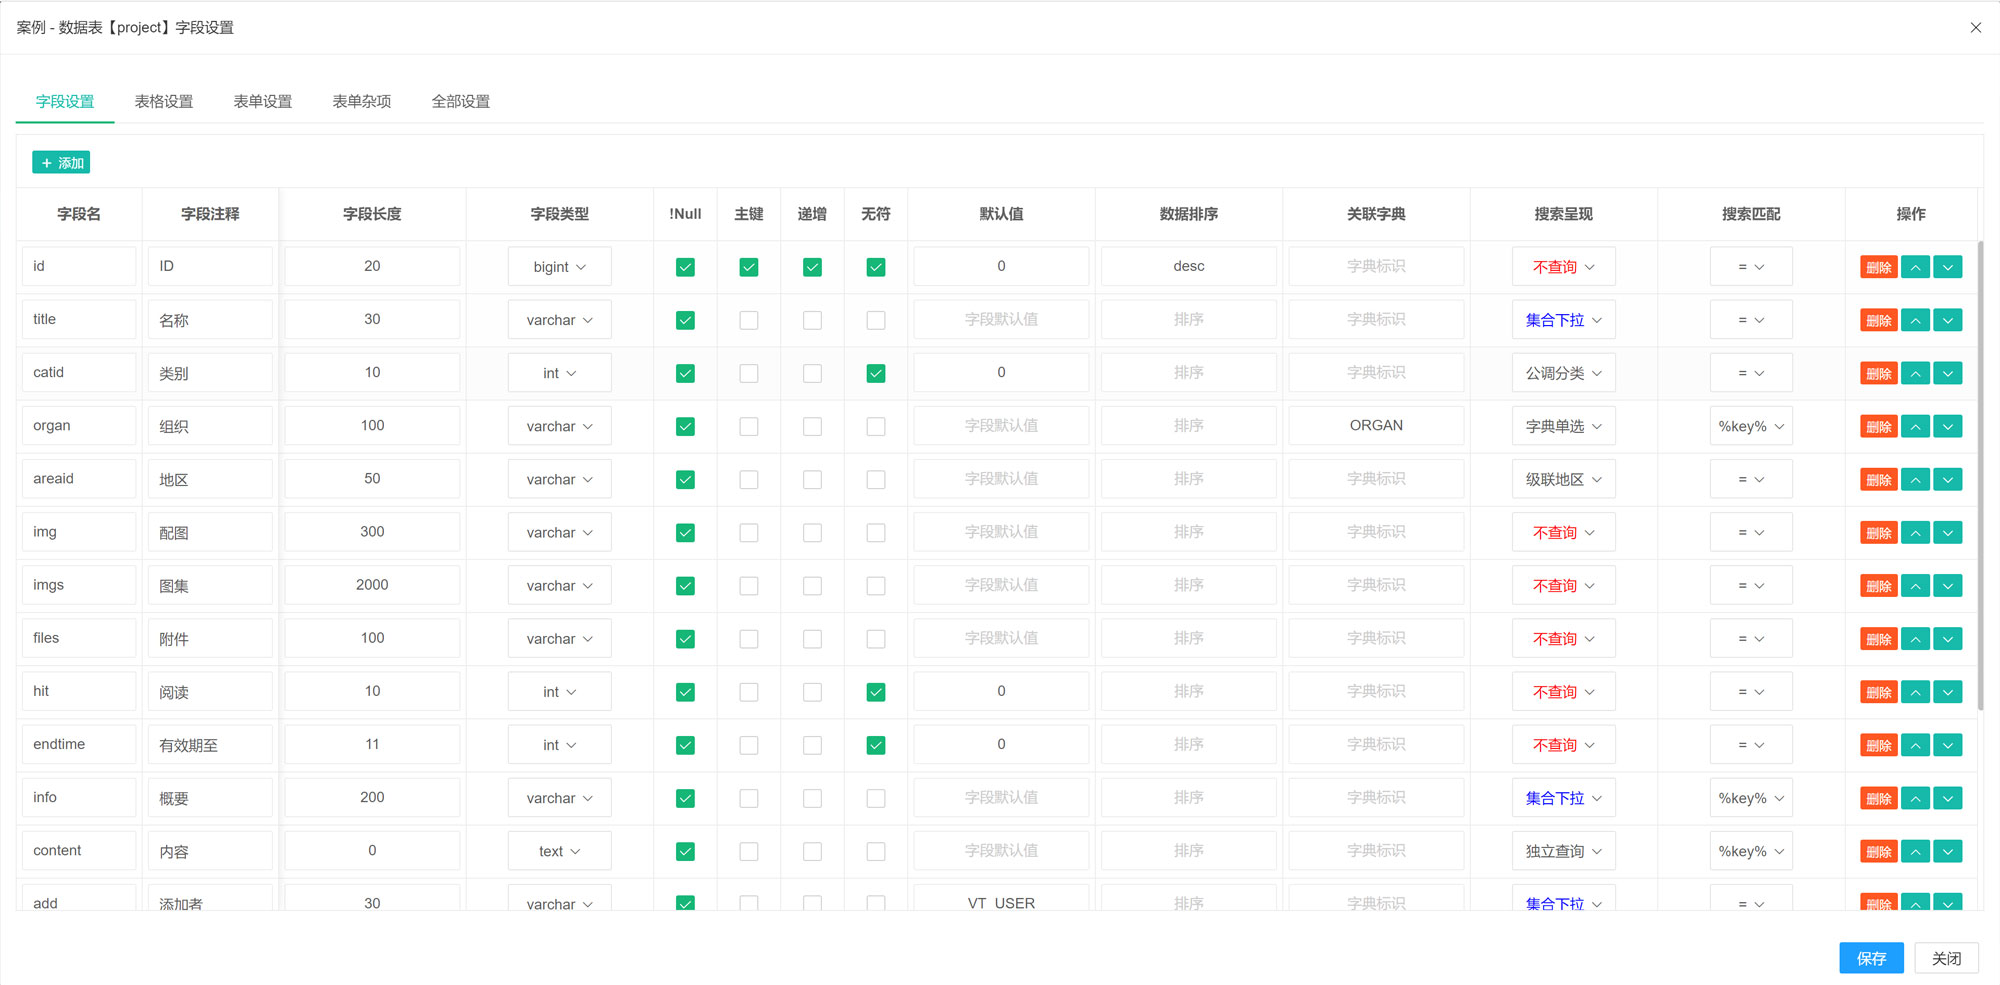Move the id row down

pyautogui.click(x=1947, y=267)
